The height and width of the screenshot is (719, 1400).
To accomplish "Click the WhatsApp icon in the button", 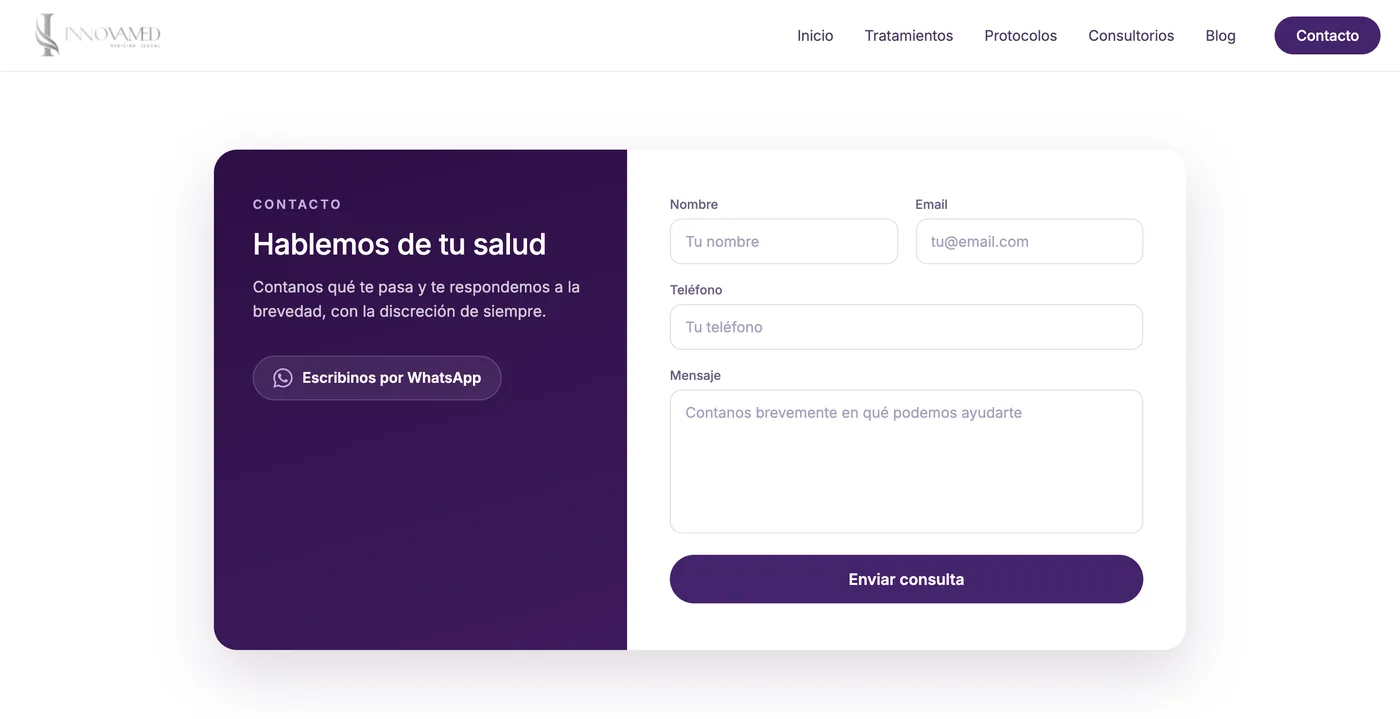I will coord(283,378).
